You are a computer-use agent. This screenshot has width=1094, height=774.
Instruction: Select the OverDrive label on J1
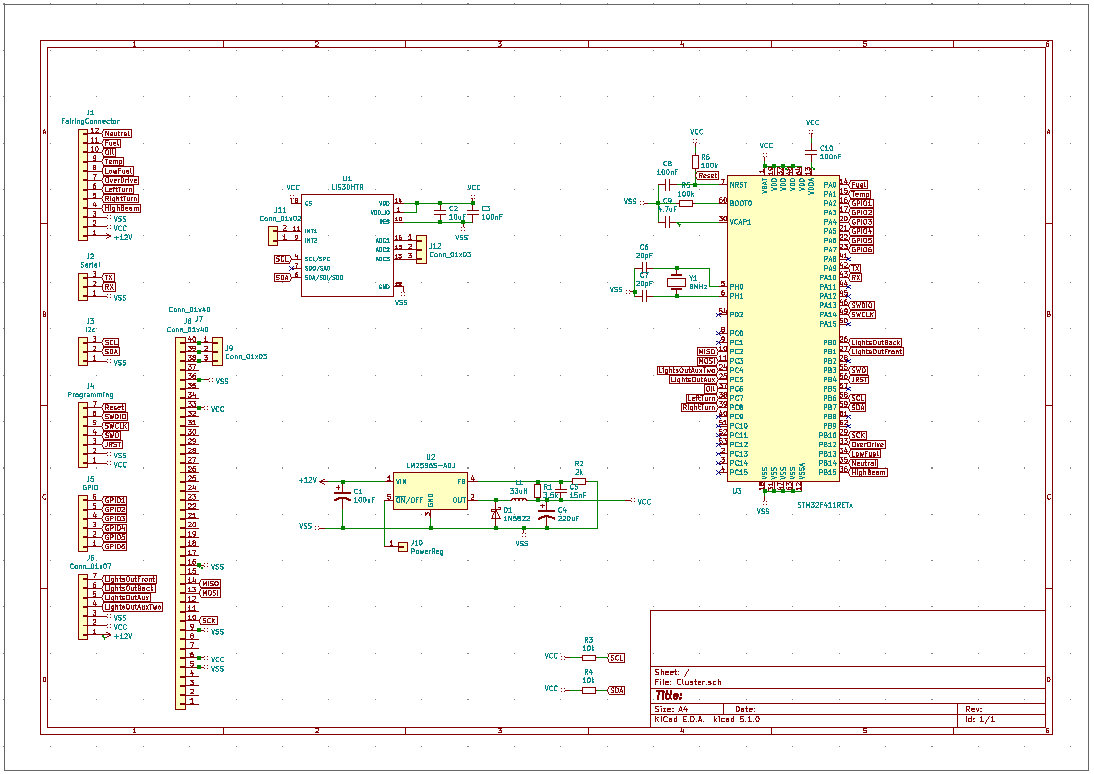[121, 180]
